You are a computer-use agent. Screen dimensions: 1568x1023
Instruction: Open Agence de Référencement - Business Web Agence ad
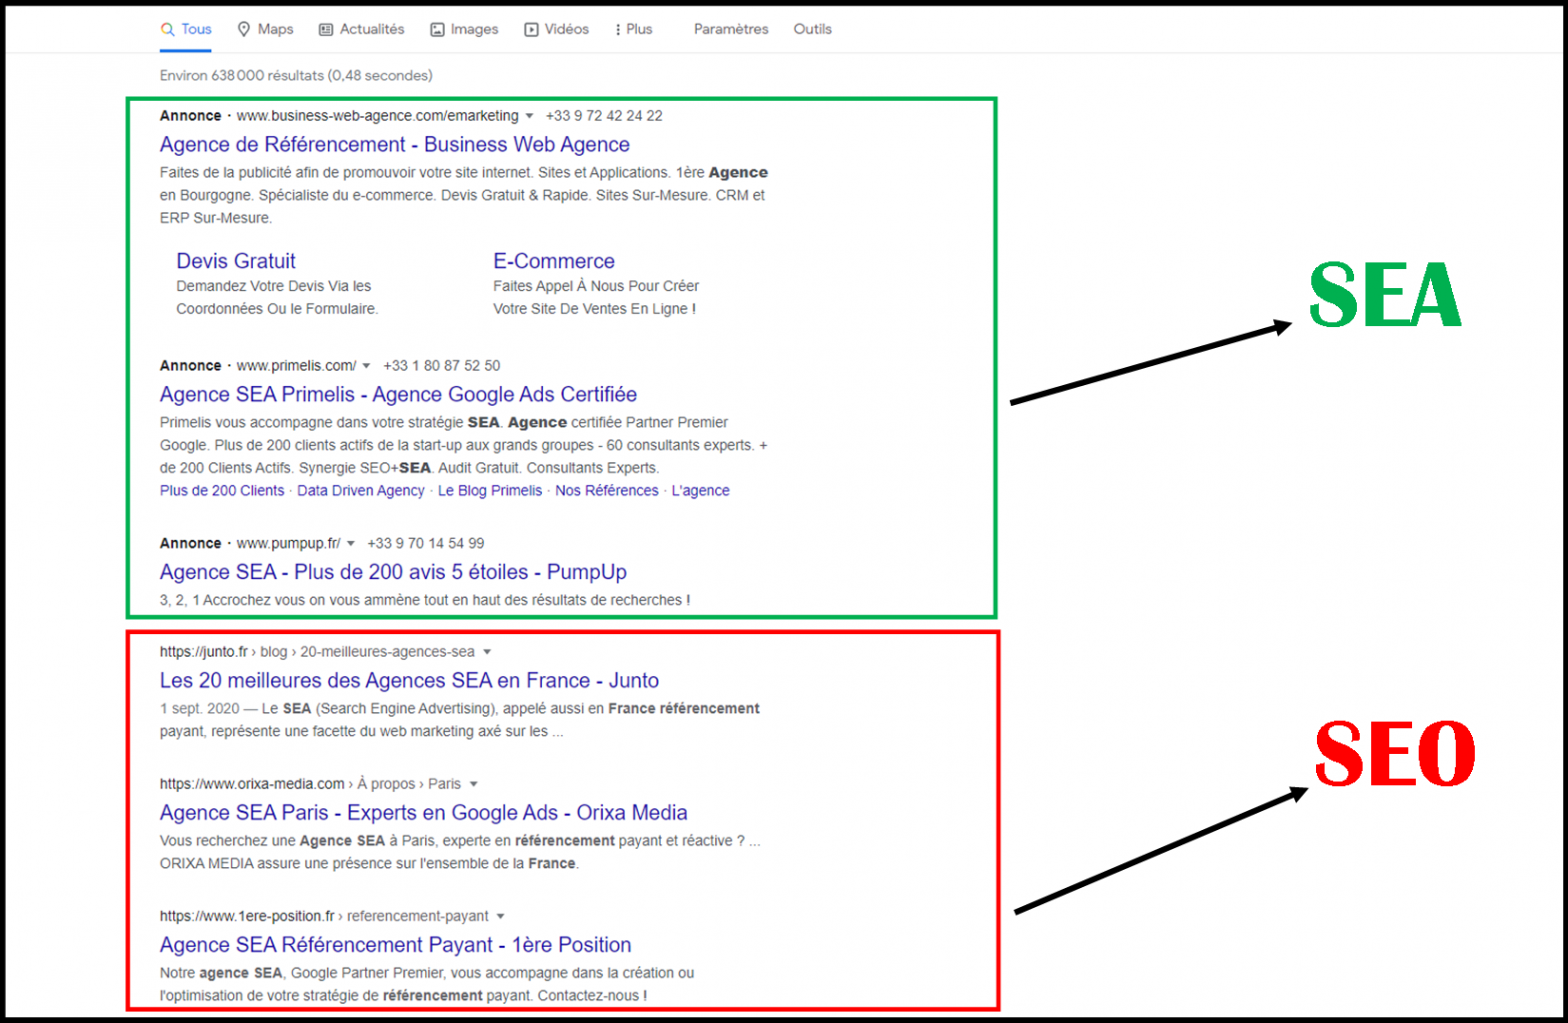394,144
